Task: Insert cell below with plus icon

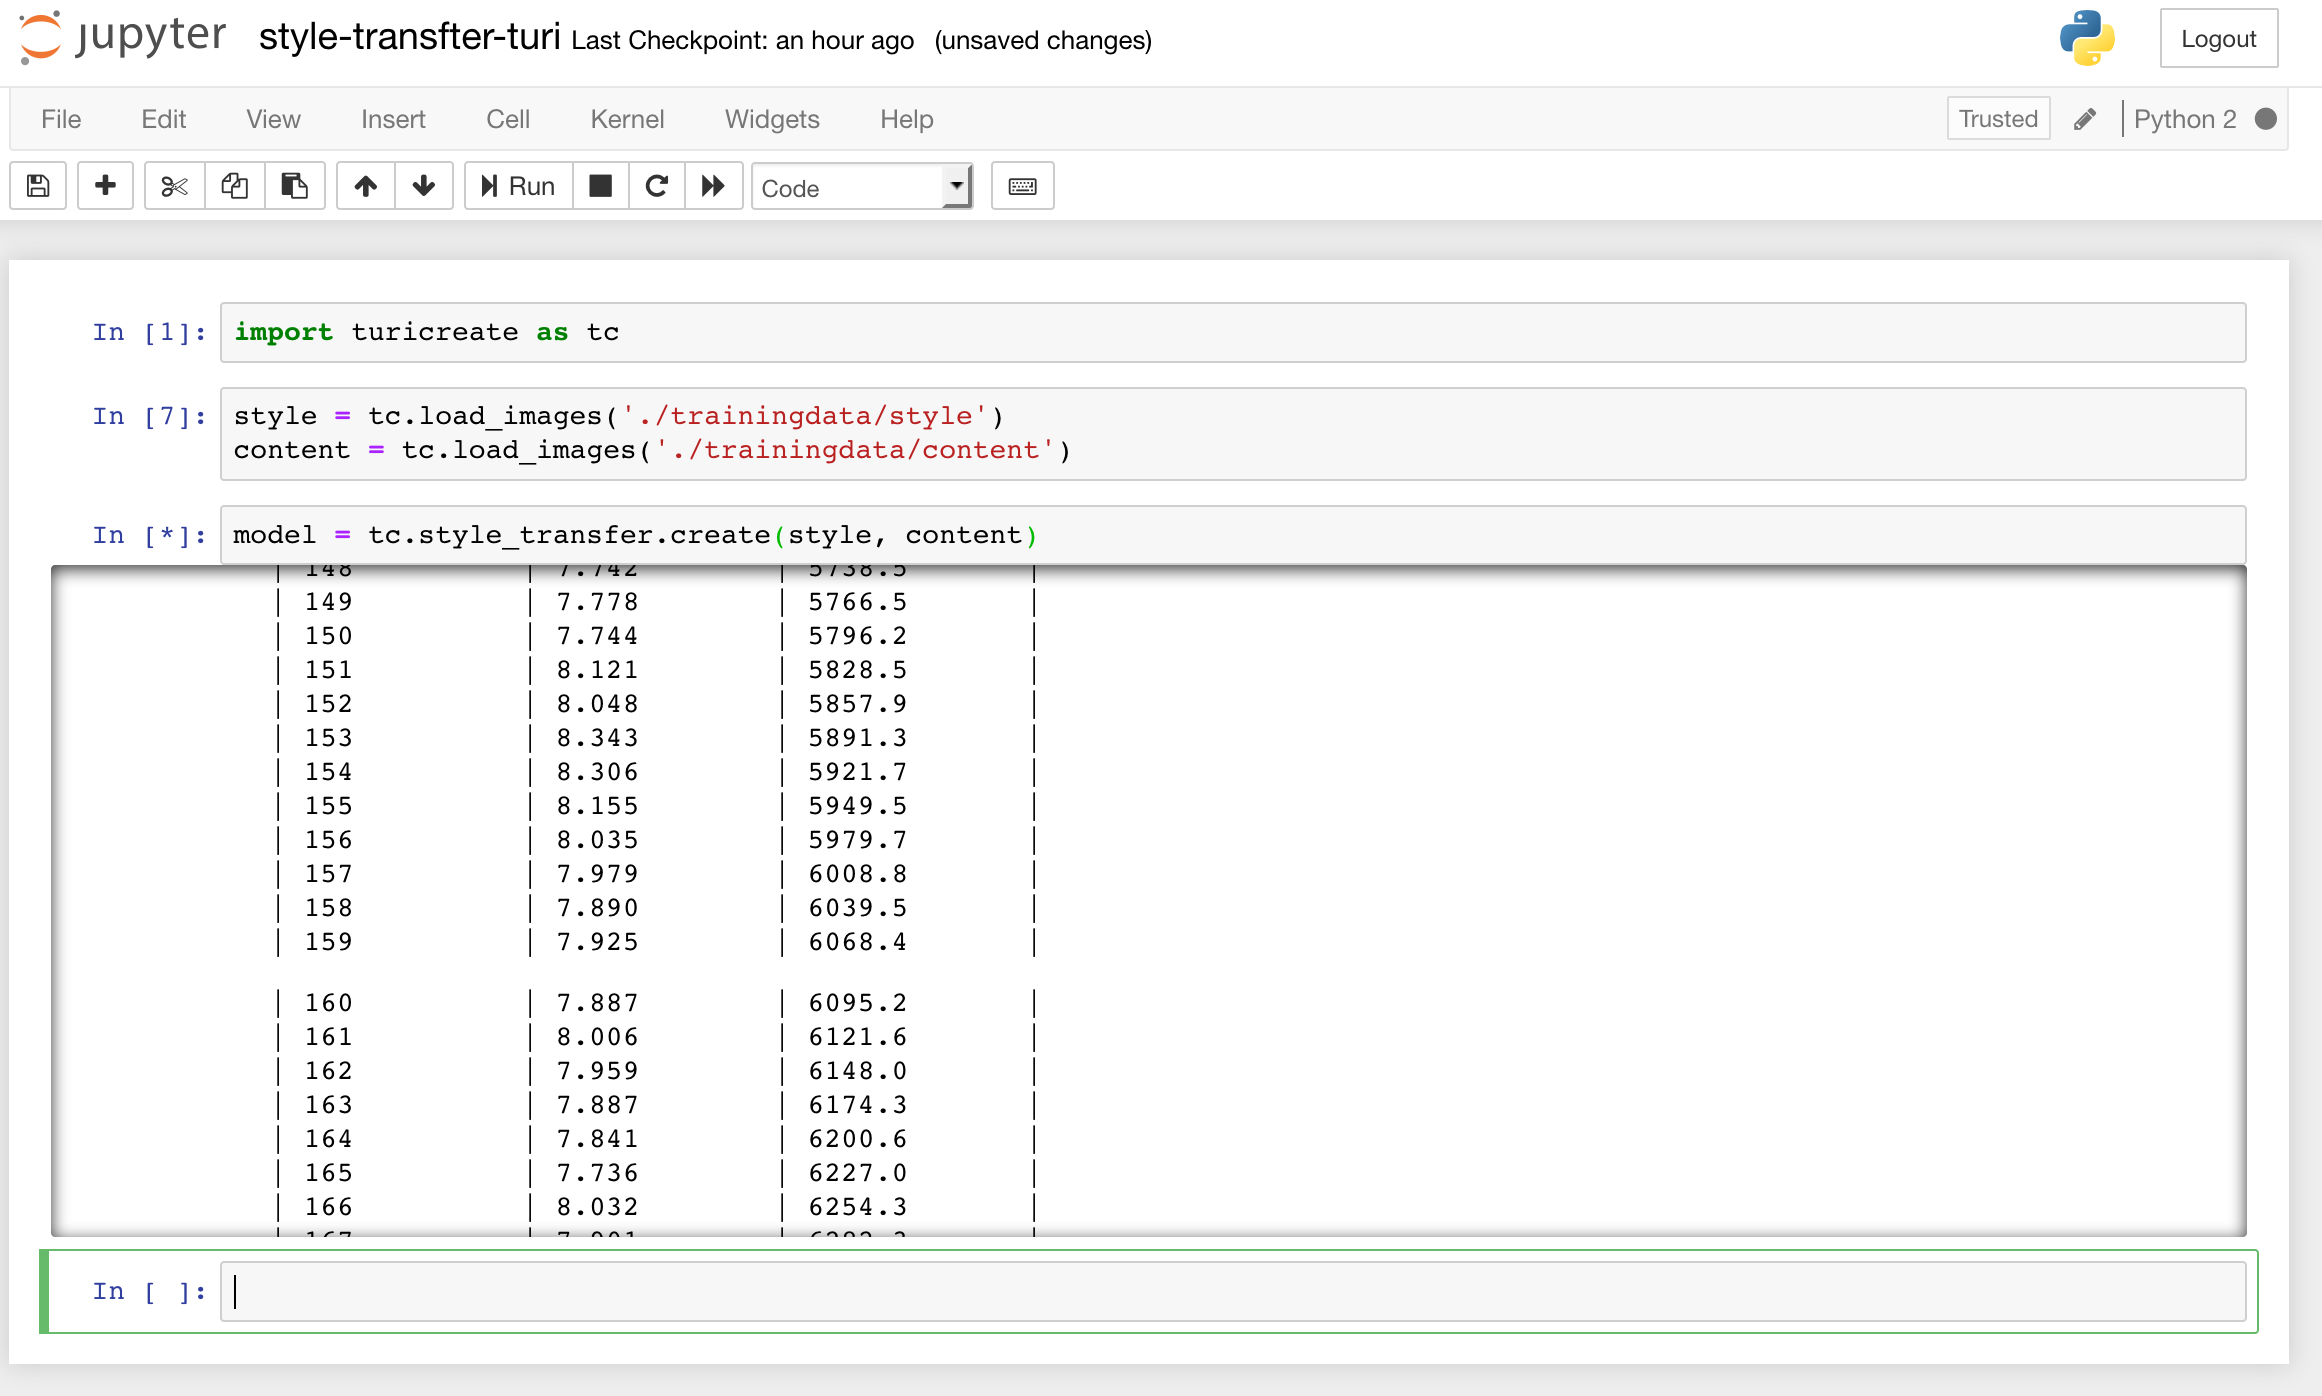Action: click(x=105, y=186)
